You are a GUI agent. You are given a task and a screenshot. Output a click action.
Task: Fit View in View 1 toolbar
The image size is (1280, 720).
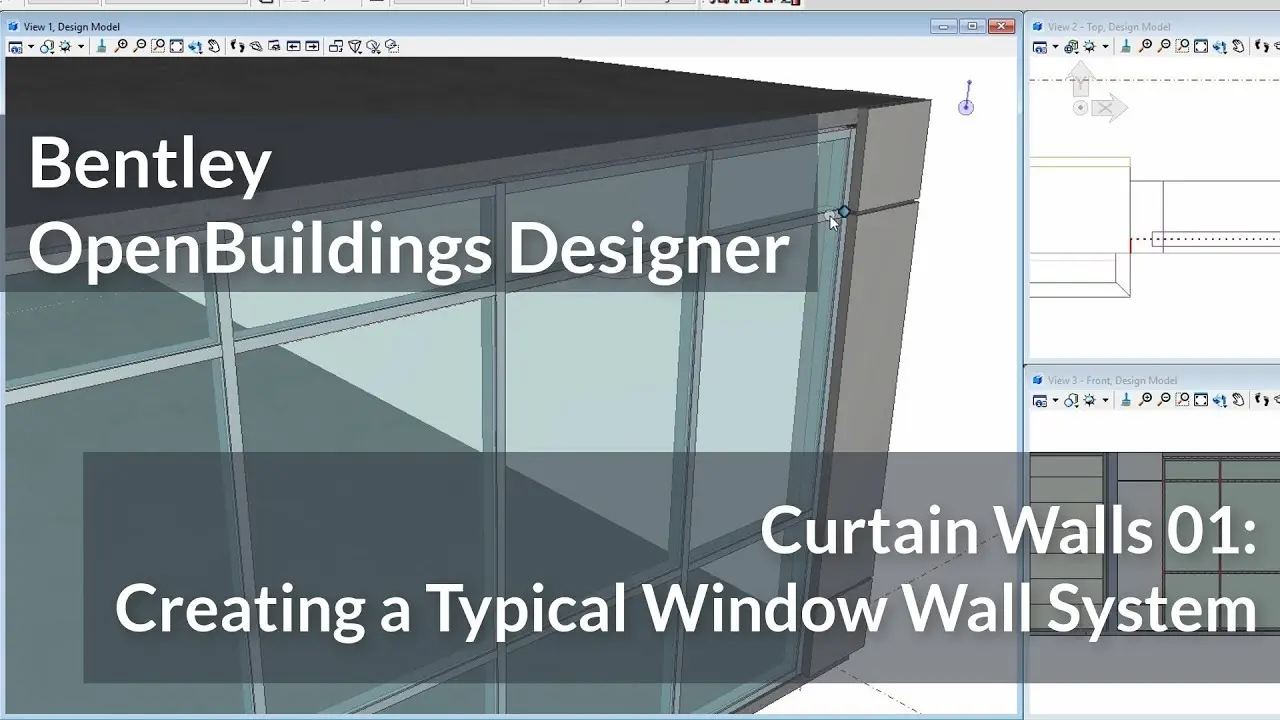[x=177, y=46]
